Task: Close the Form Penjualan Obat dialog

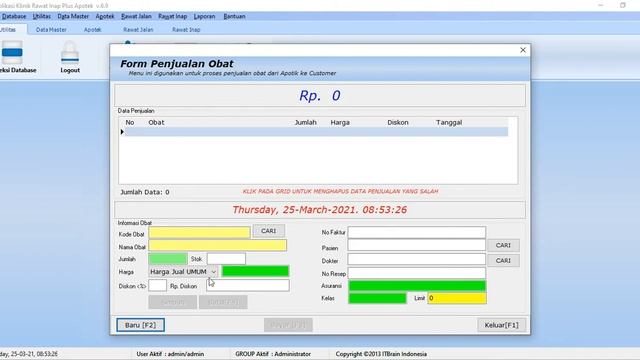Action: 523,50
